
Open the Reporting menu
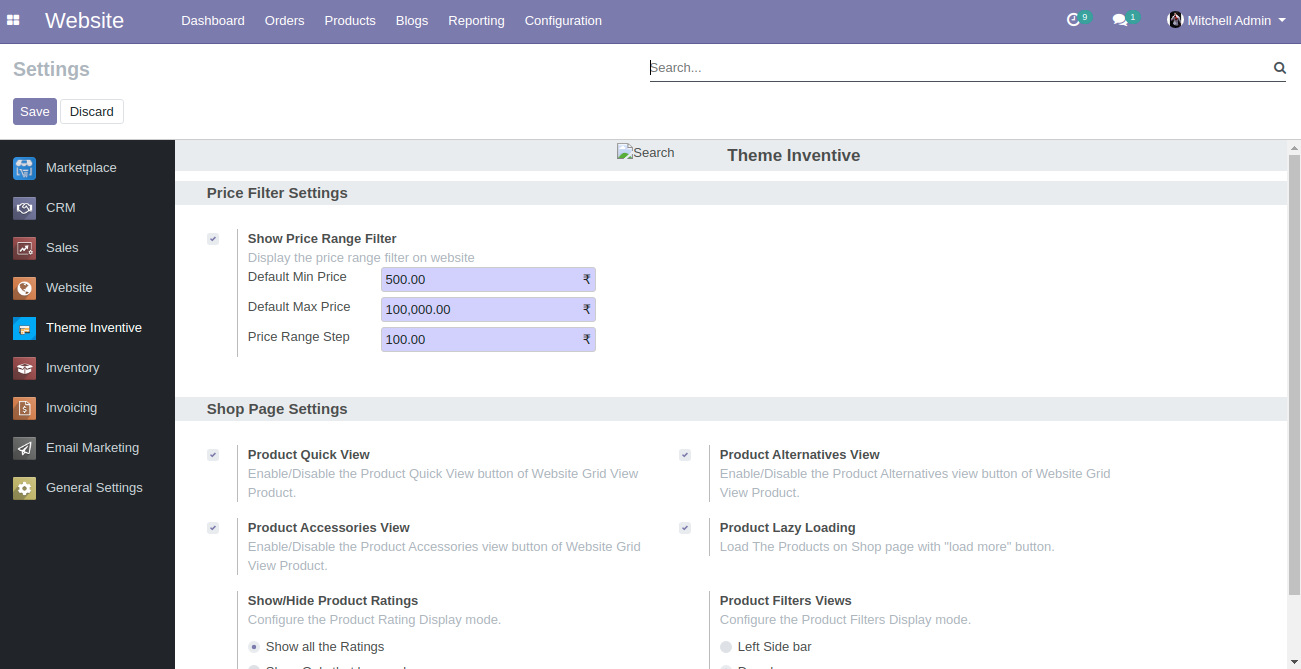pos(476,20)
